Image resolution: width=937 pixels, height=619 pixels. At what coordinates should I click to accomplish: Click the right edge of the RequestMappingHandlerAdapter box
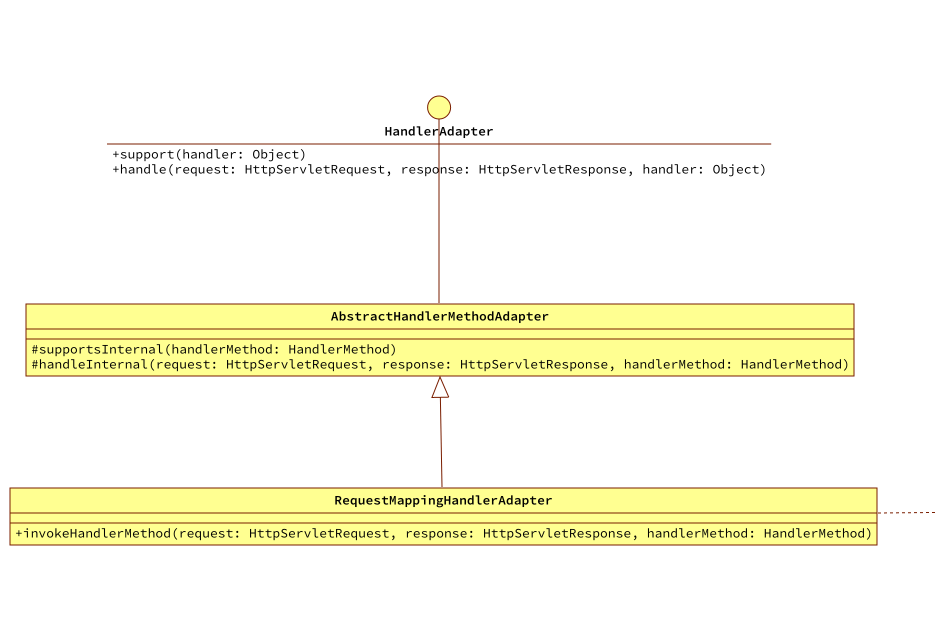(875, 517)
